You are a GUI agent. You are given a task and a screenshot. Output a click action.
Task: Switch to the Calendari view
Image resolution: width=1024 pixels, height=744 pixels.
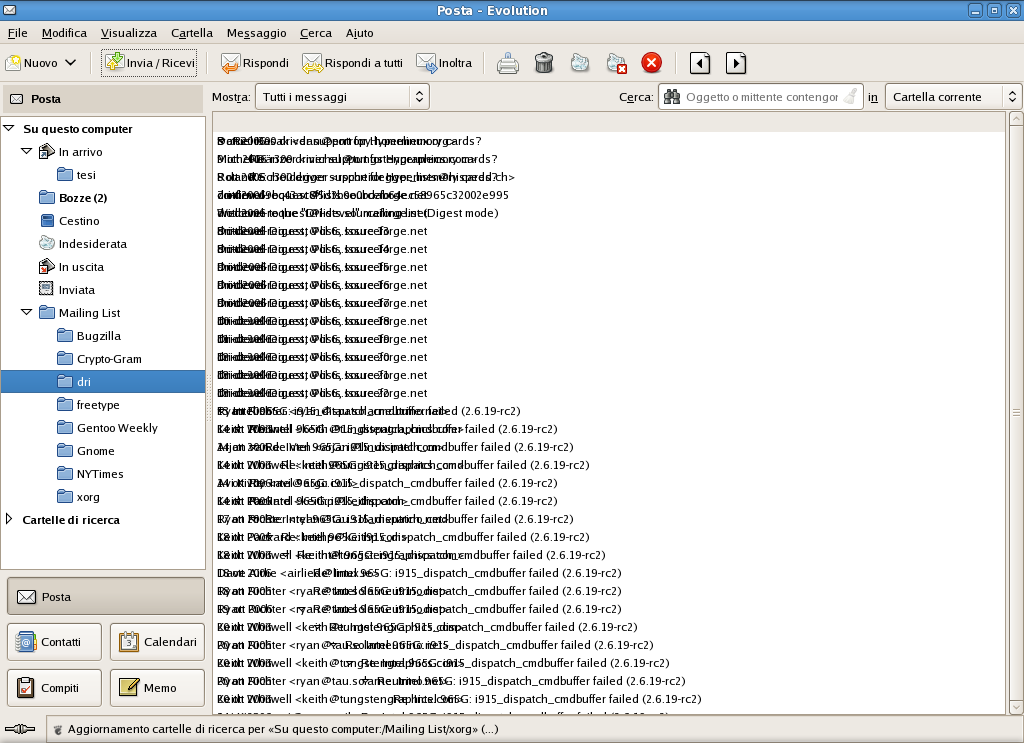[157, 642]
